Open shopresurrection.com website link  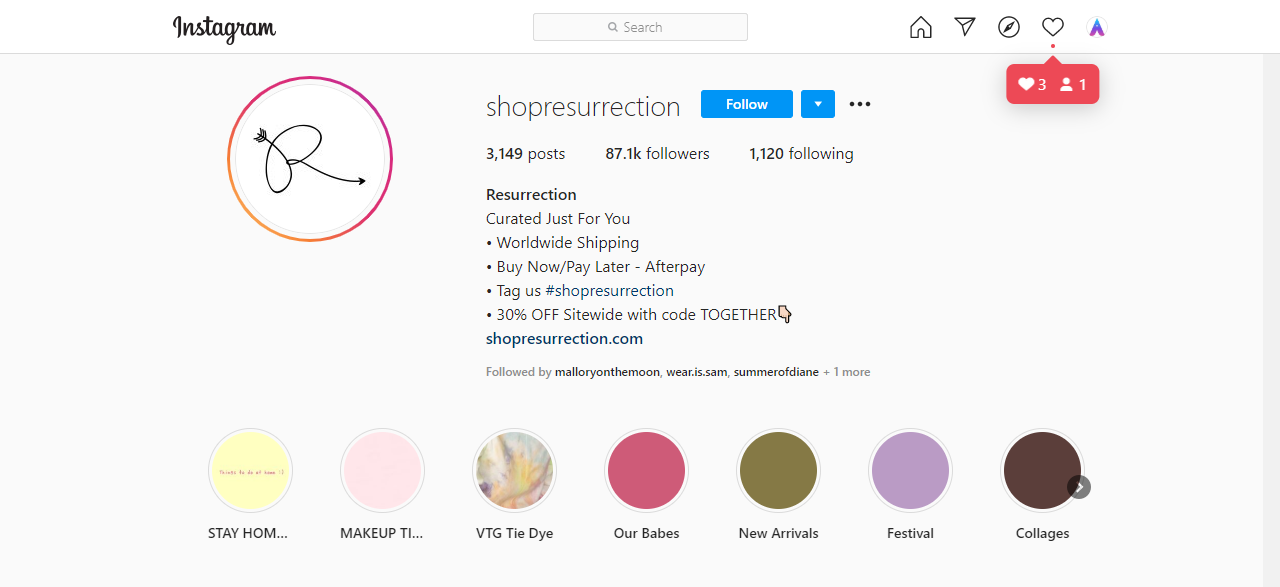point(564,338)
